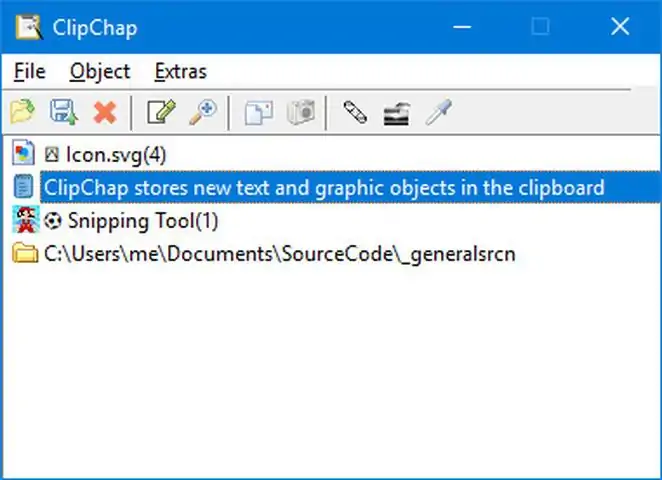The width and height of the screenshot is (662, 480).
Task: Select the Snipping Tool(1) entry
Action: 142,220
